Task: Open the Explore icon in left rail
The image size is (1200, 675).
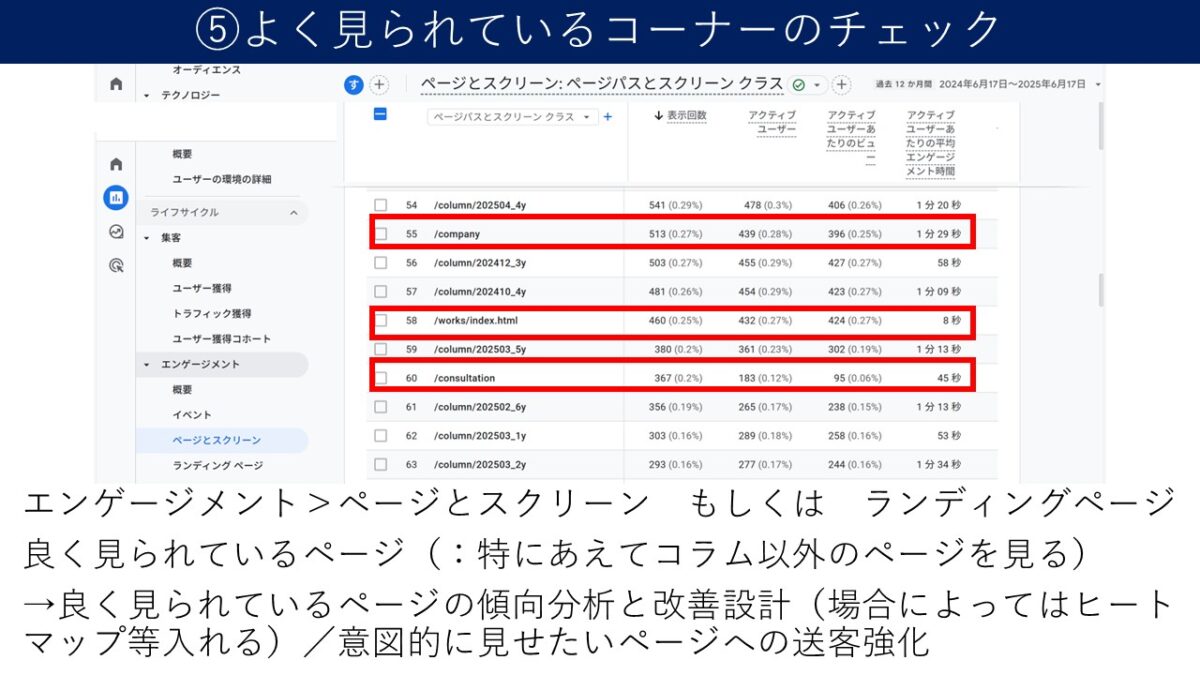Action: 116,232
